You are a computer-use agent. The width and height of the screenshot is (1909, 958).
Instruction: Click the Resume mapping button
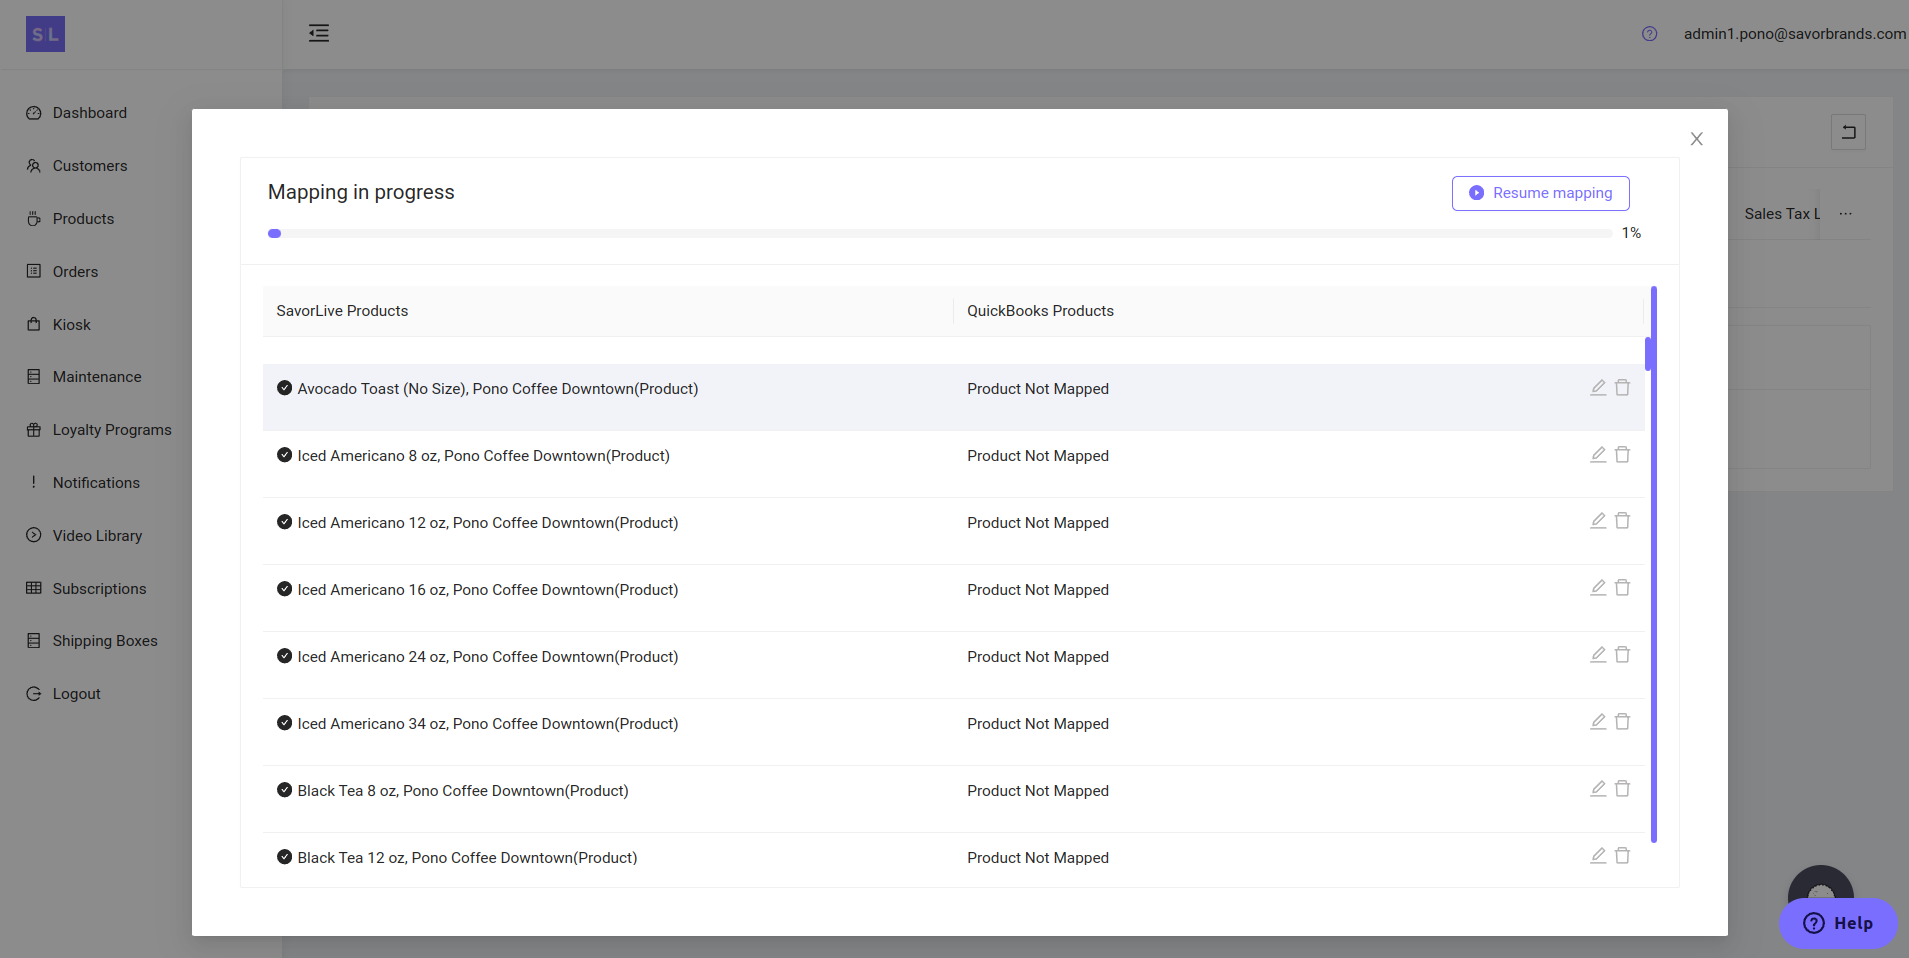click(x=1540, y=193)
